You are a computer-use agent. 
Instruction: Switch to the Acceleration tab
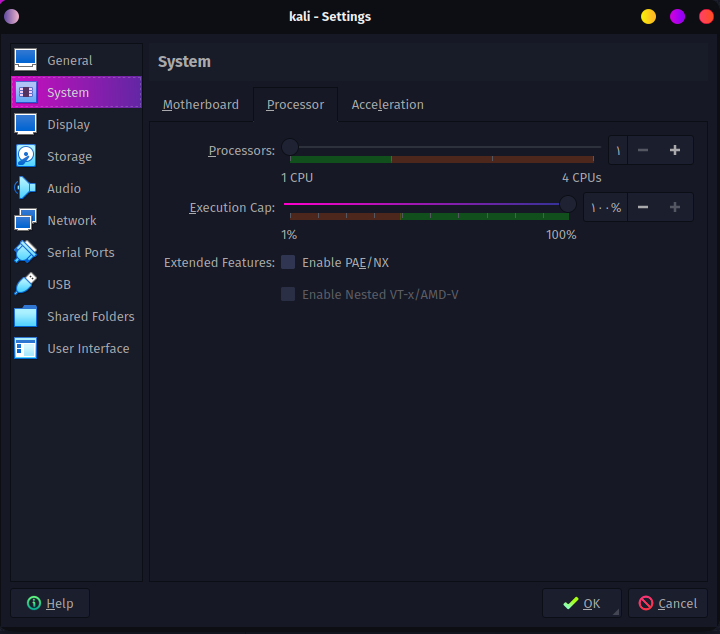click(388, 105)
